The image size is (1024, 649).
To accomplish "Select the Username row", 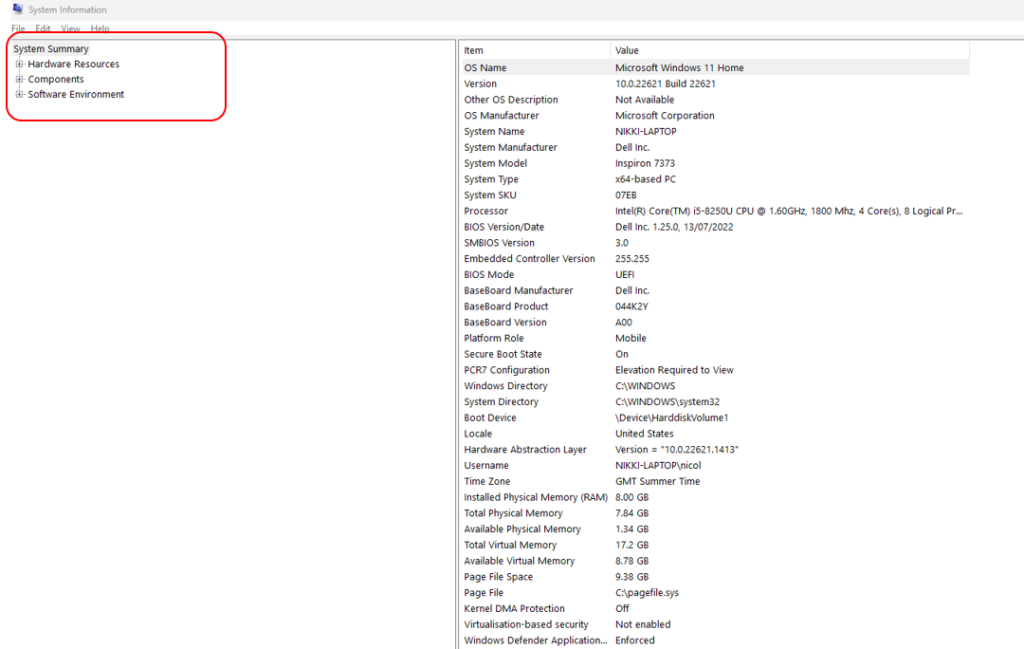I will click(715, 466).
